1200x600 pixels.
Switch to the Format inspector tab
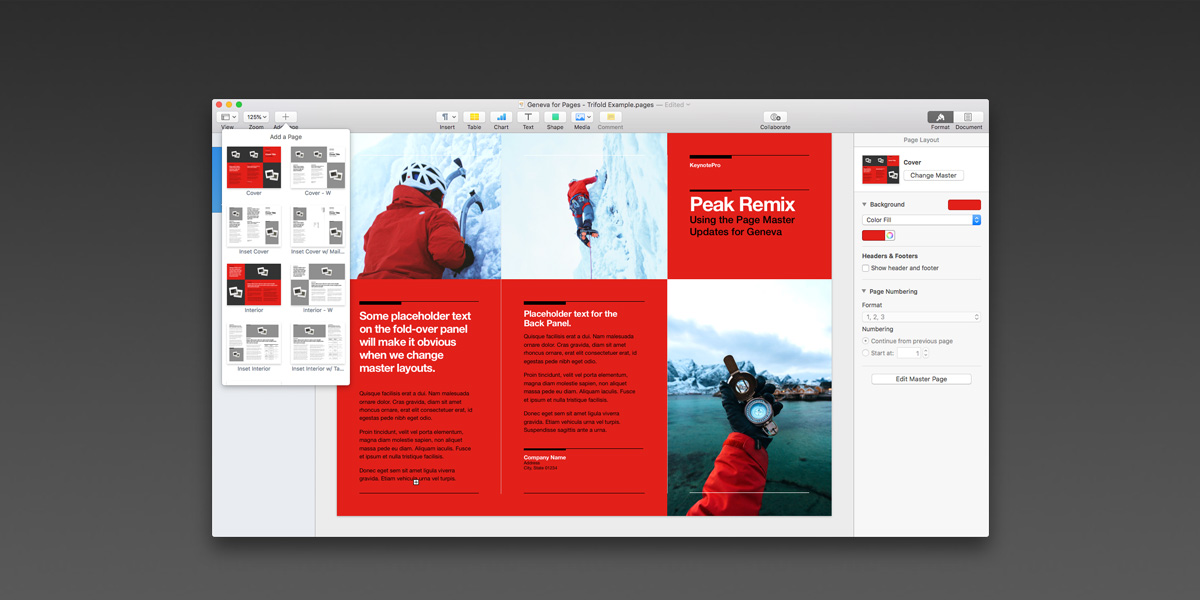click(x=940, y=117)
